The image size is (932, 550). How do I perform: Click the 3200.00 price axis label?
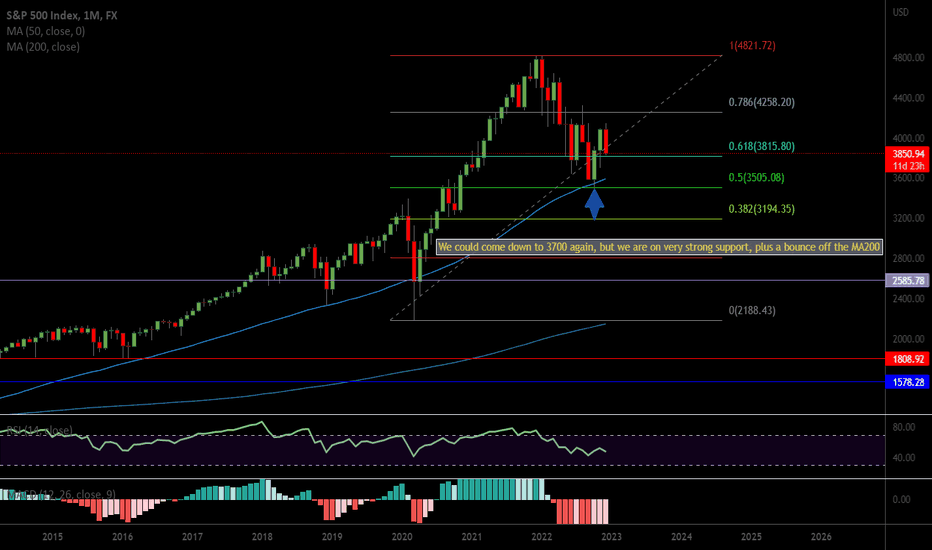tap(908, 218)
